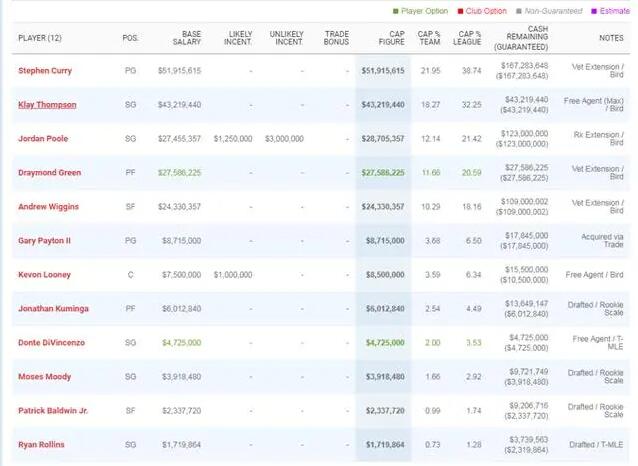
Task: Open Gary Payton II player link
Action: click(44, 241)
